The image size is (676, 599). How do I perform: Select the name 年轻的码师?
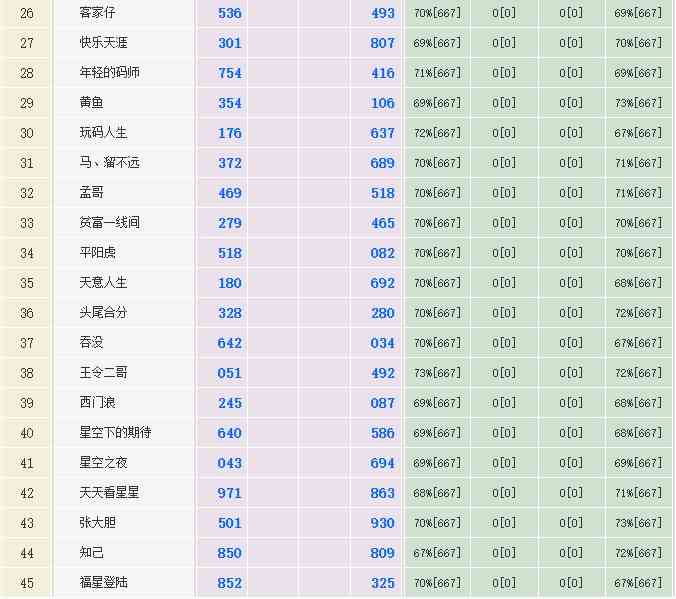(111, 73)
